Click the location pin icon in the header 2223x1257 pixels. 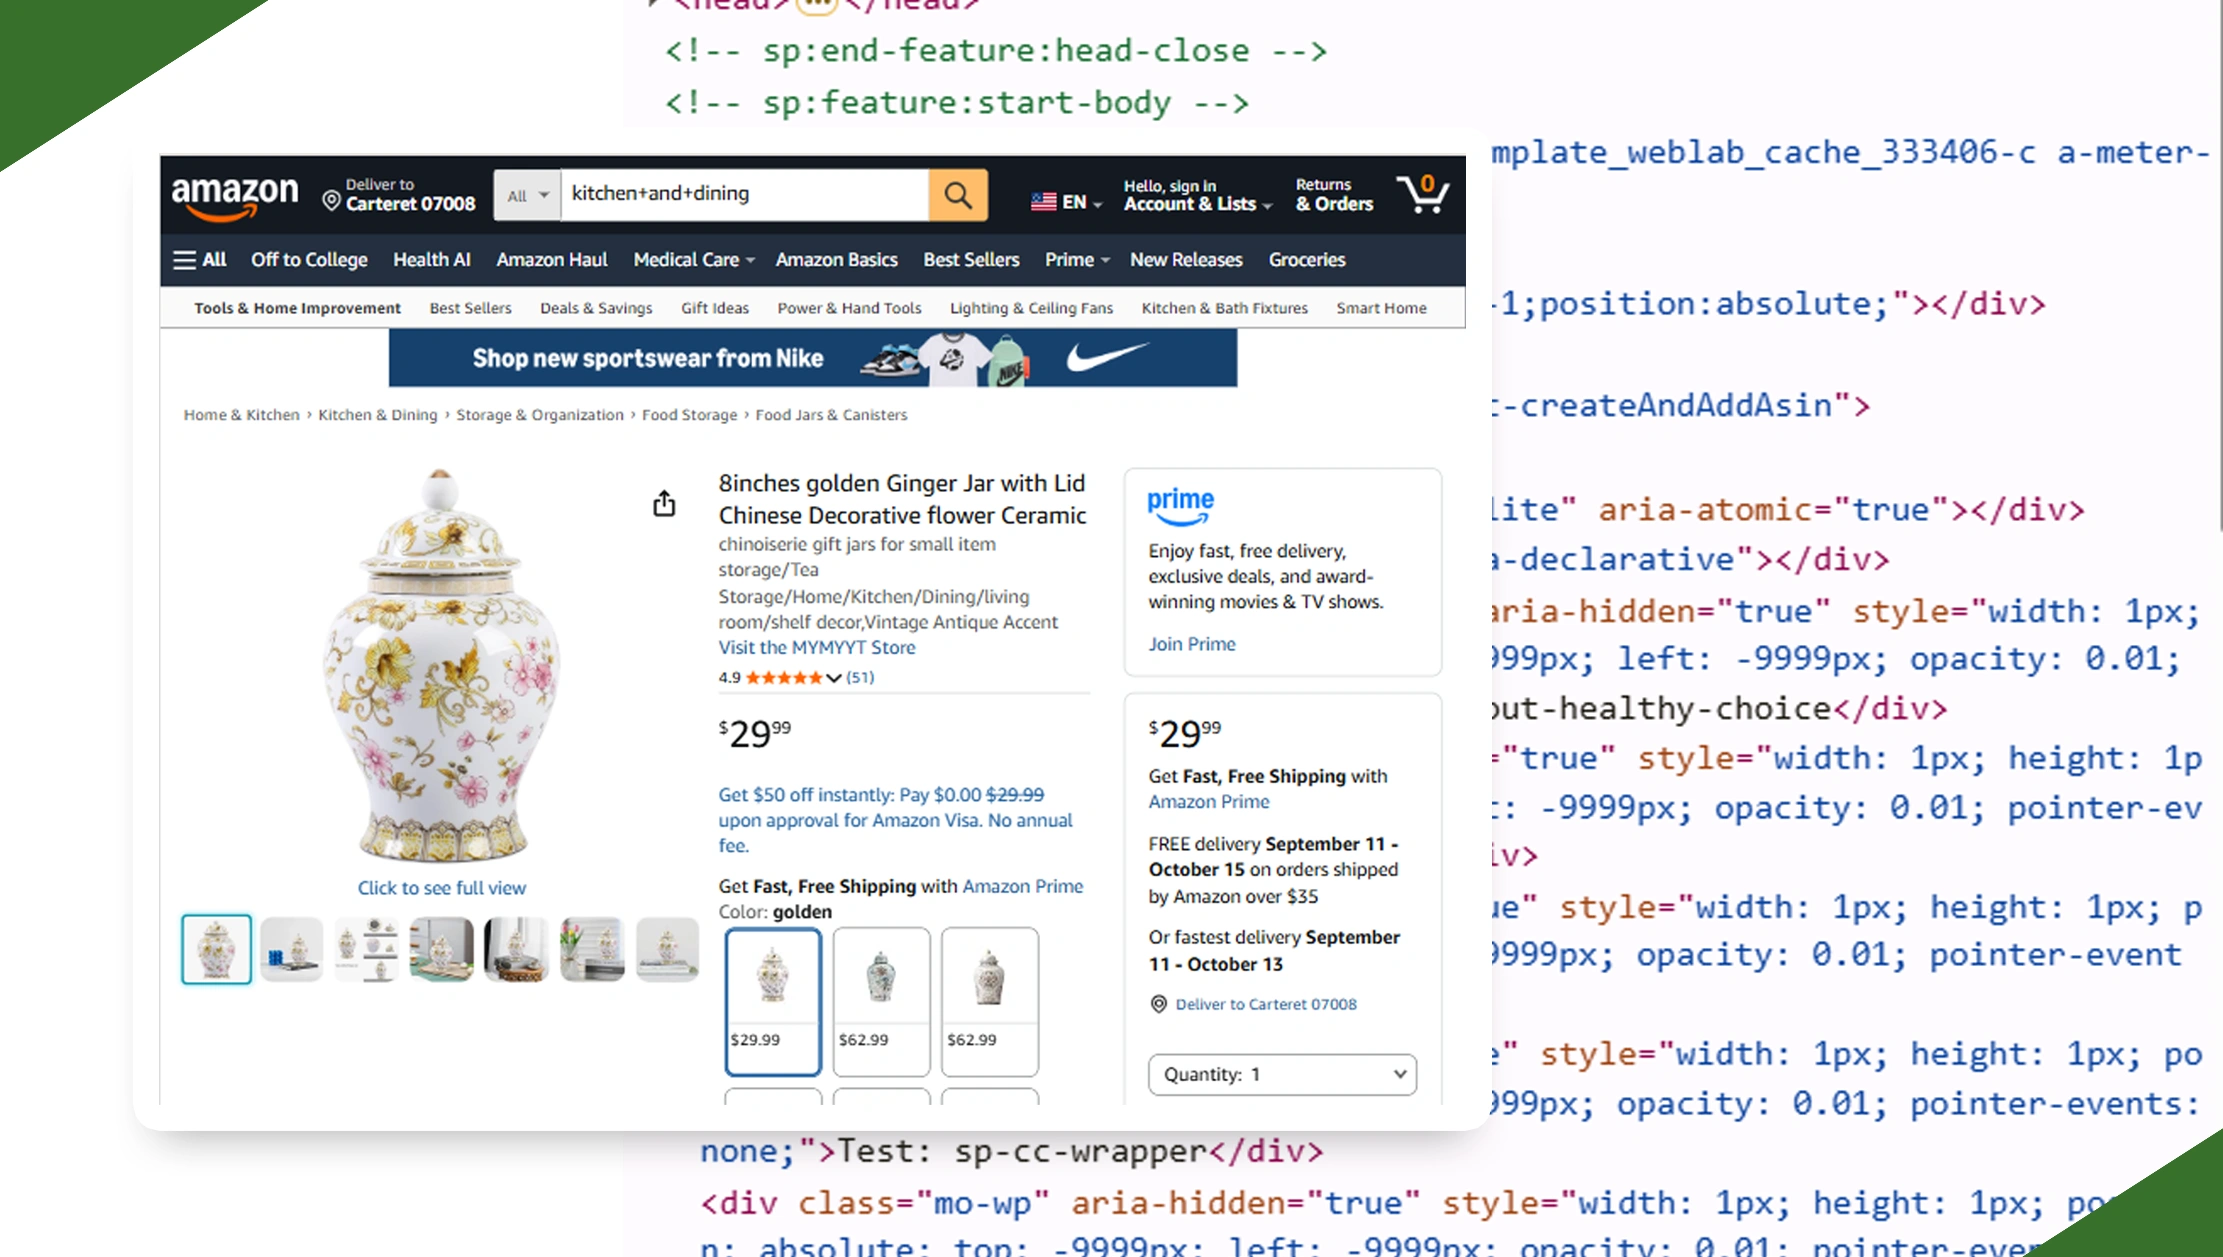click(x=331, y=200)
